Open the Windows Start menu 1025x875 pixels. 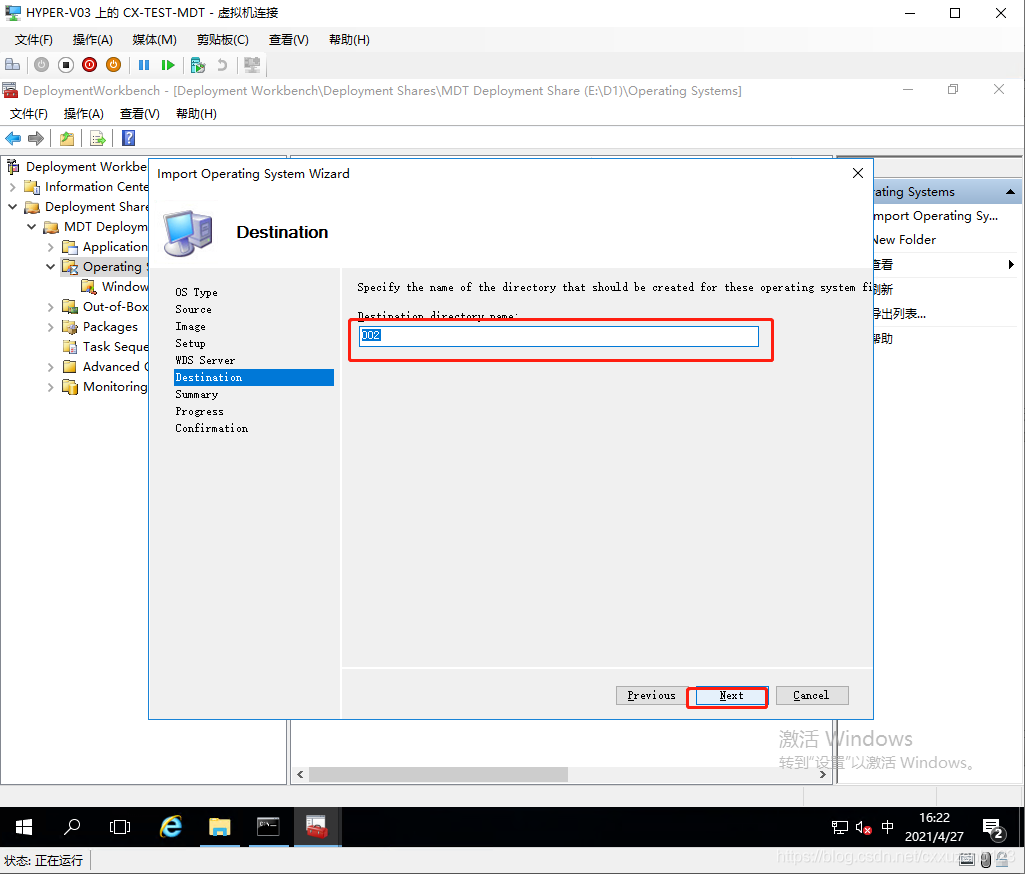click(24, 827)
